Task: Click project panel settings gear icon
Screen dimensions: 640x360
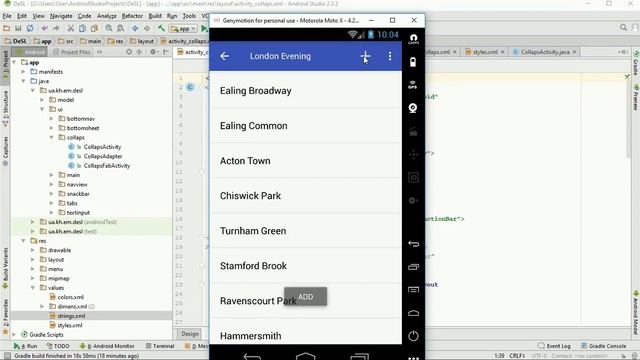Action: (x=153, y=52)
